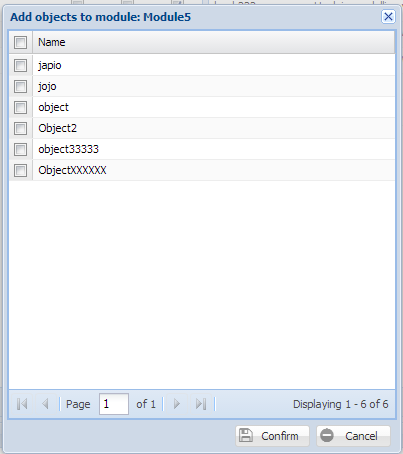The height and width of the screenshot is (454, 403).
Task: Check the ObjectXXXXXX row checkbox
Action: (x=20, y=170)
